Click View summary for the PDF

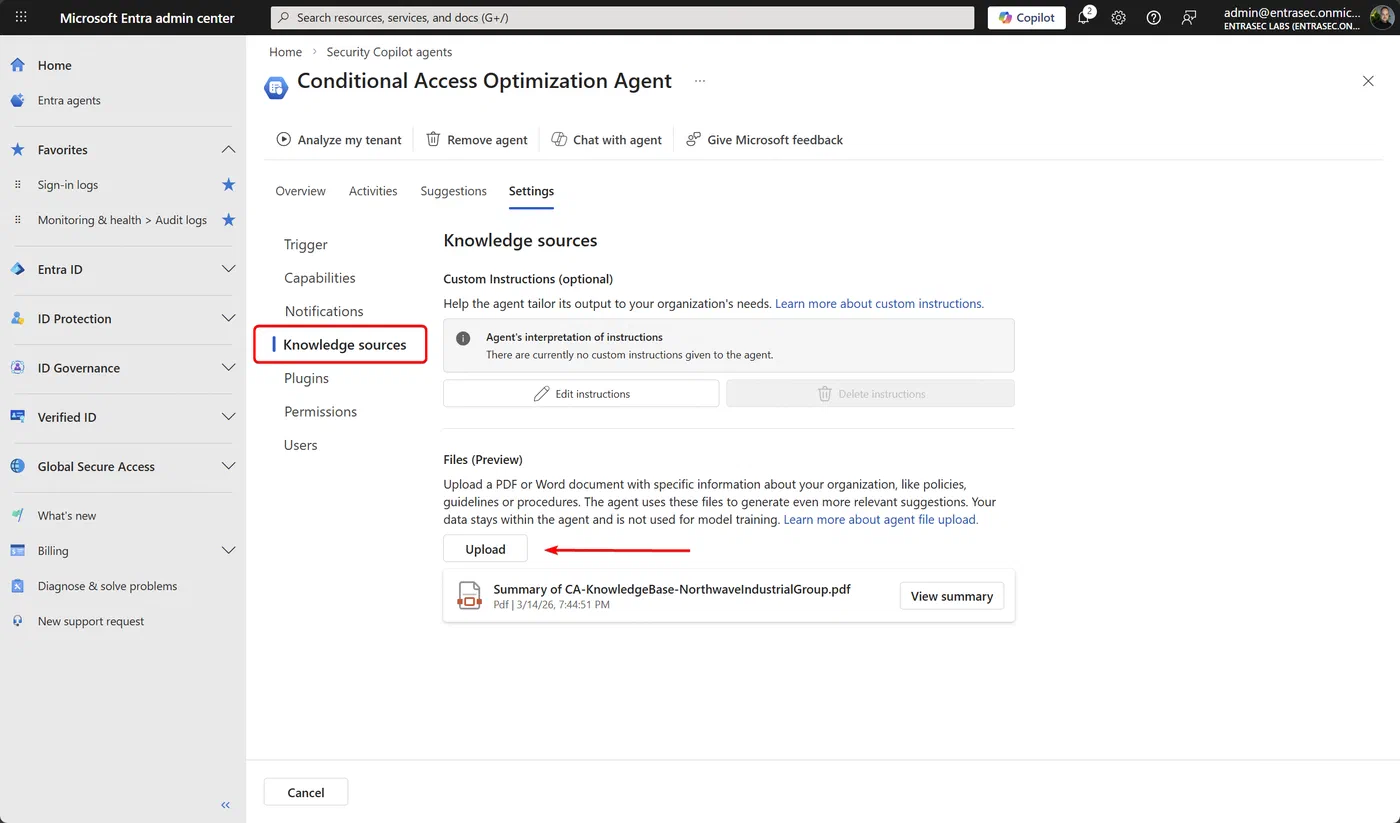point(952,596)
